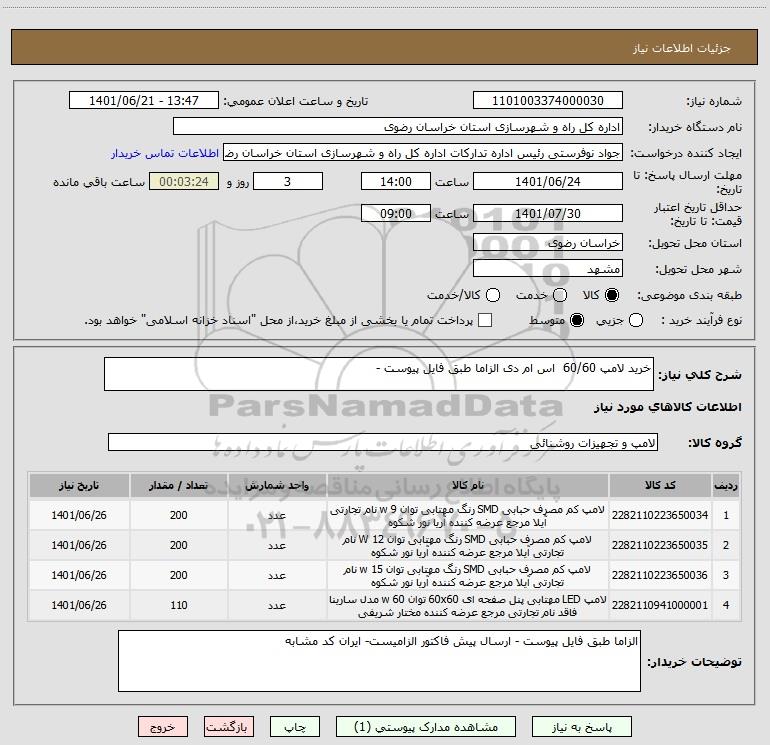Click the بازگشت back button
This screenshot has width=770, height=745.
point(229,727)
